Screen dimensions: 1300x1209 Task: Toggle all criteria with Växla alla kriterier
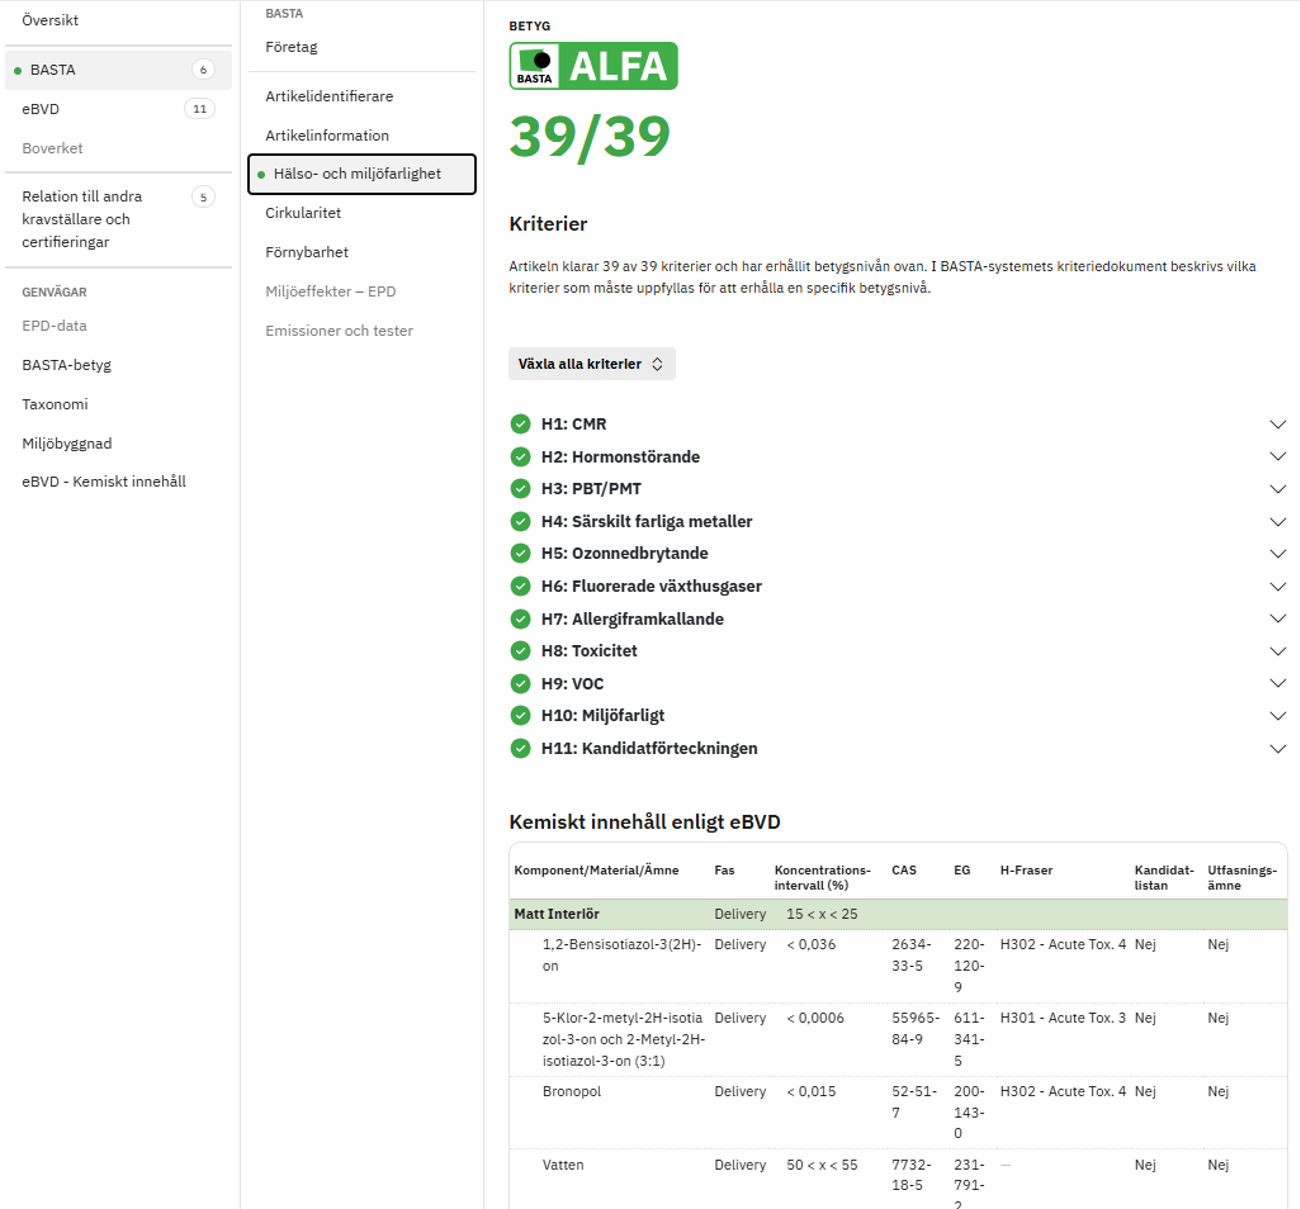[x=591, y=364]
